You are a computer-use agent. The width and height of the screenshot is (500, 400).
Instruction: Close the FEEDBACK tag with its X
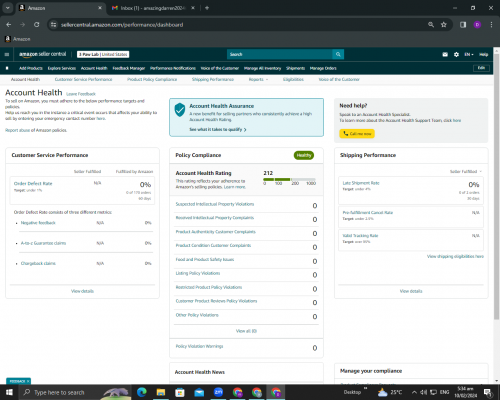click(28, 381)
